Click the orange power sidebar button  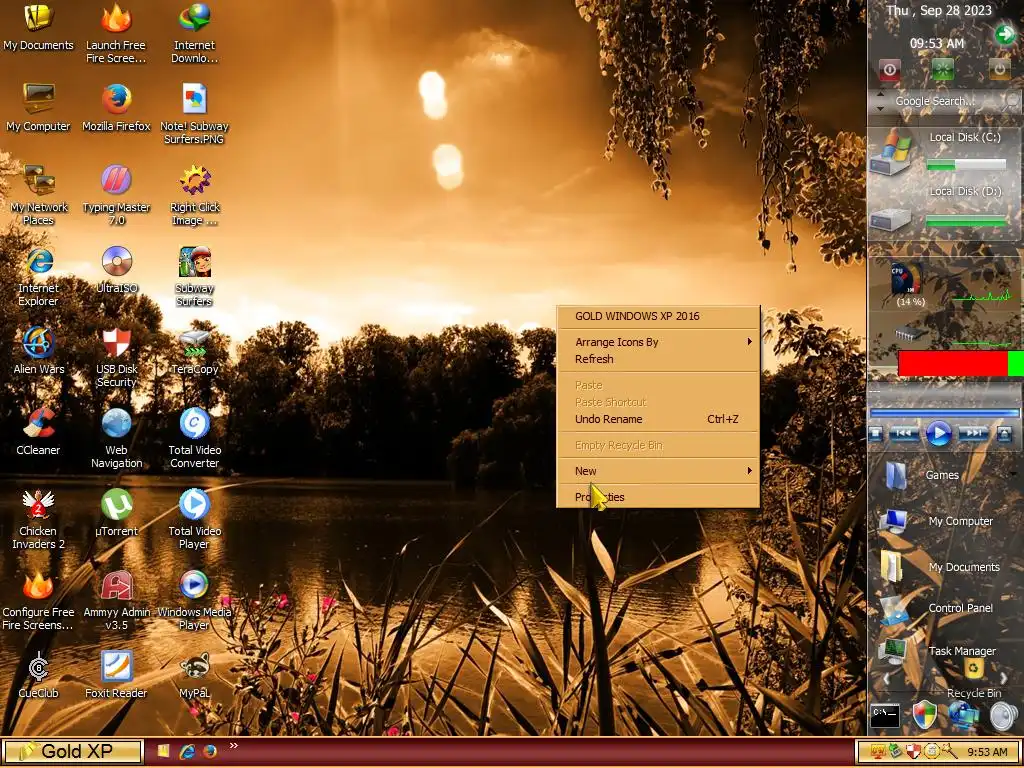pos(999,69)
